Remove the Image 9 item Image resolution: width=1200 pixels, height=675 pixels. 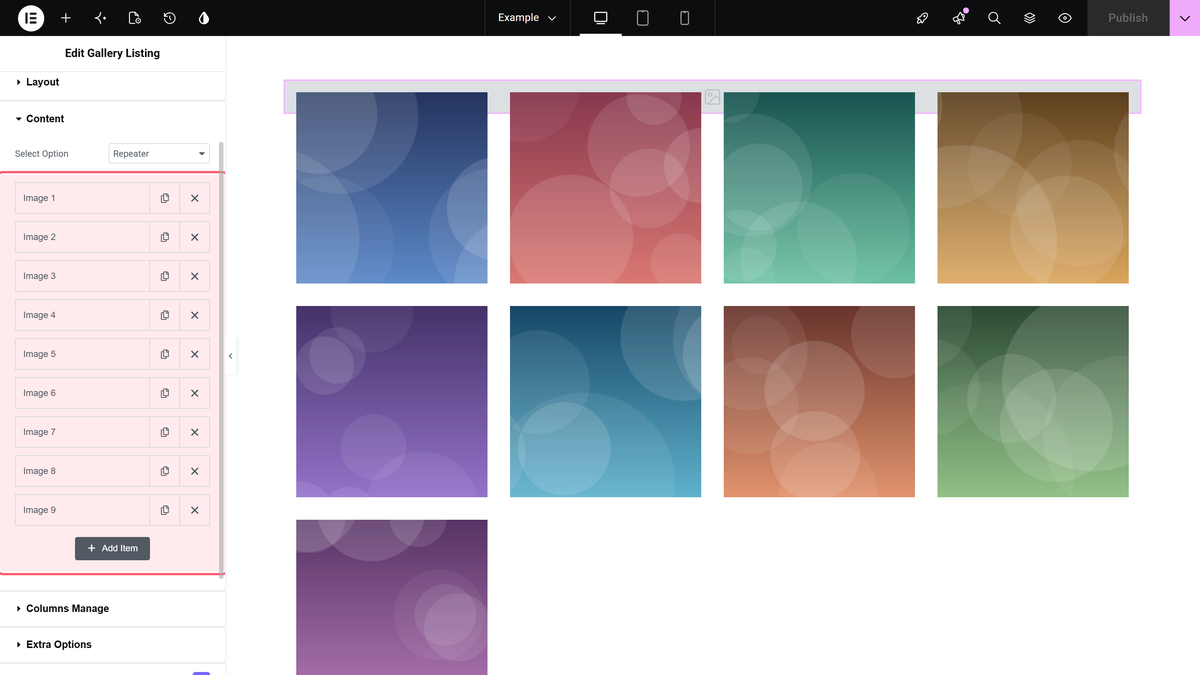(x=195, y=510)
